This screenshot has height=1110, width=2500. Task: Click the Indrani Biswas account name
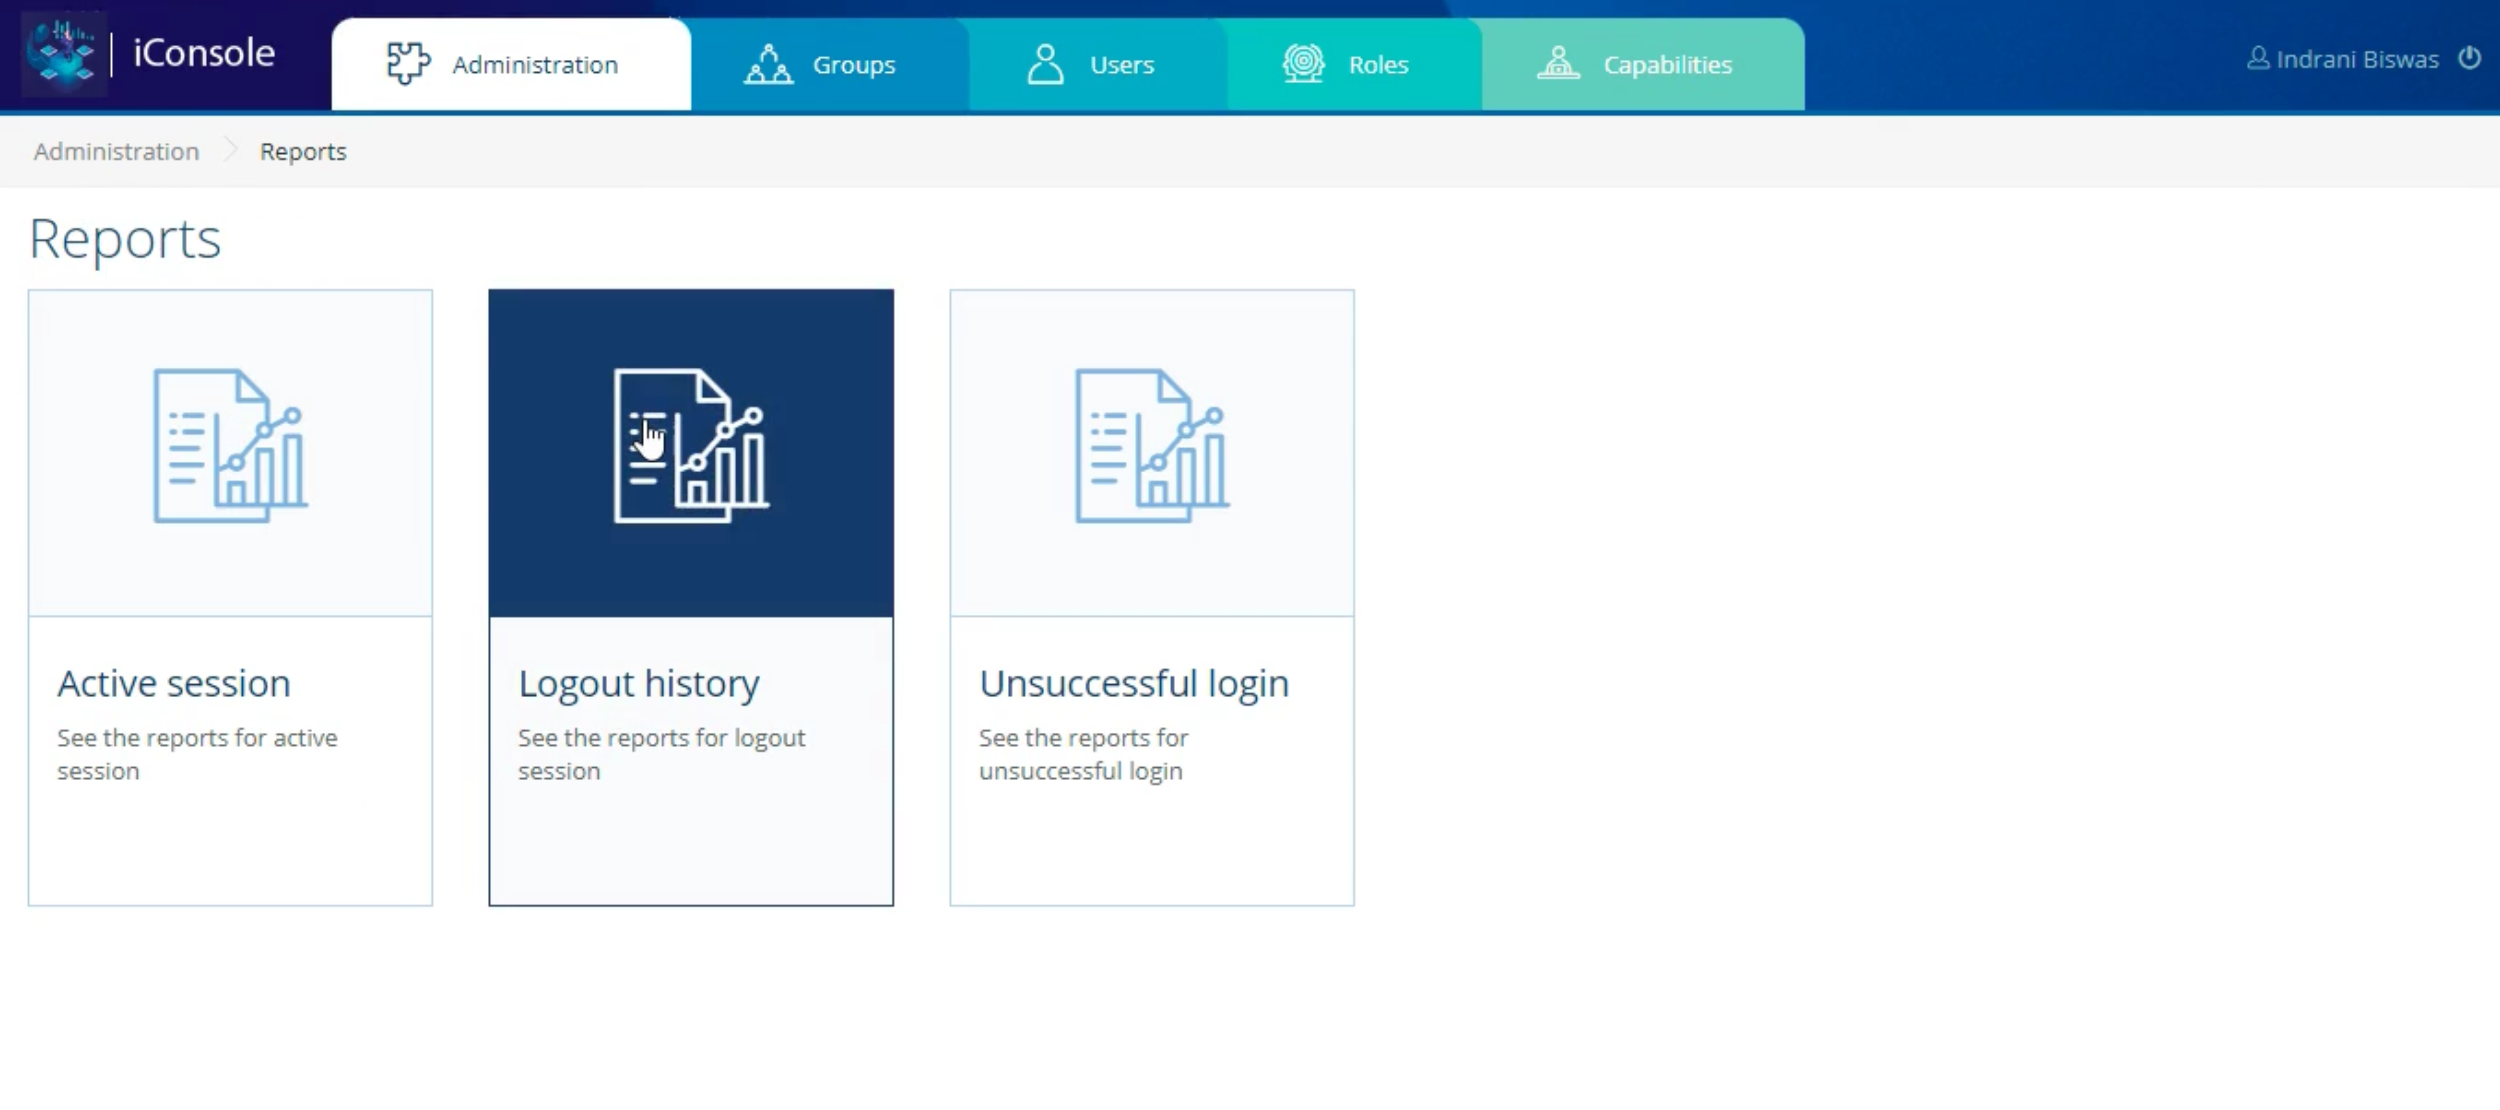pyautogui.click(x=2357, y=59)
